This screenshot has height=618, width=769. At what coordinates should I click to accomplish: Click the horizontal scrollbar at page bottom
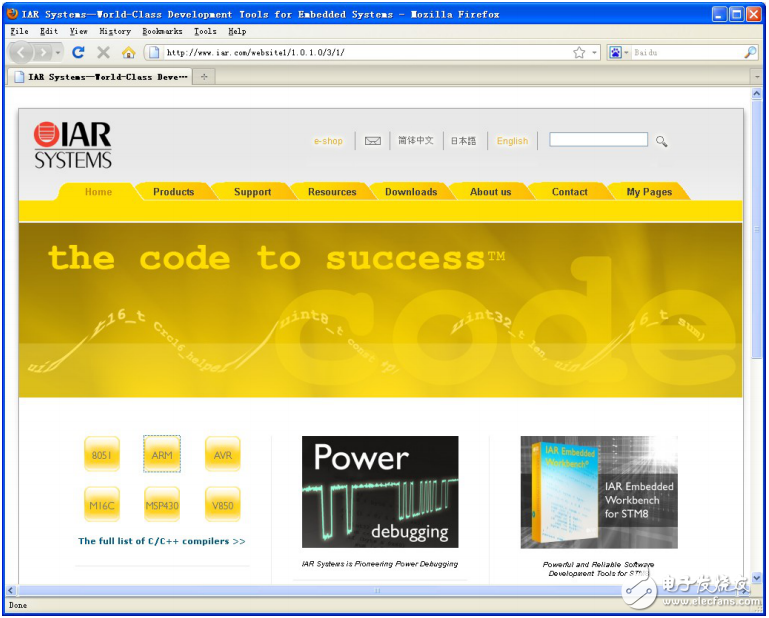coord(376,590)
